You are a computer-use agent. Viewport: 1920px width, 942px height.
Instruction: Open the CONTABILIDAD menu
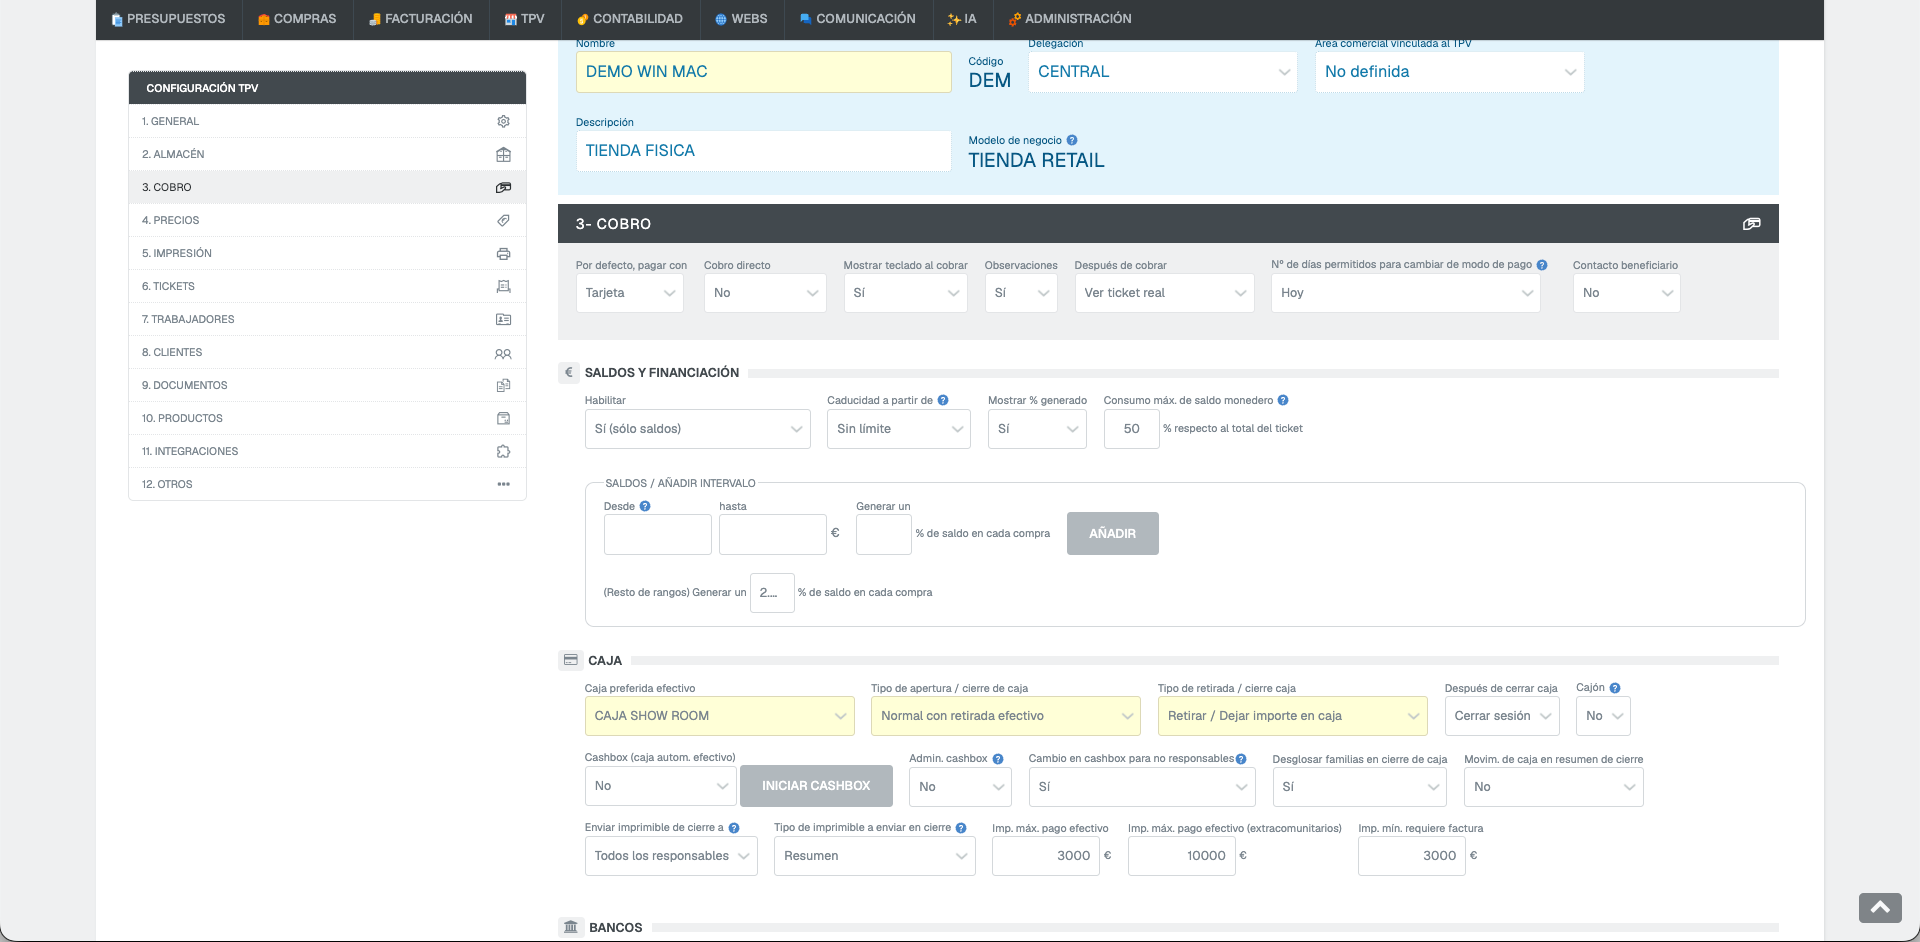coord(630,19)
